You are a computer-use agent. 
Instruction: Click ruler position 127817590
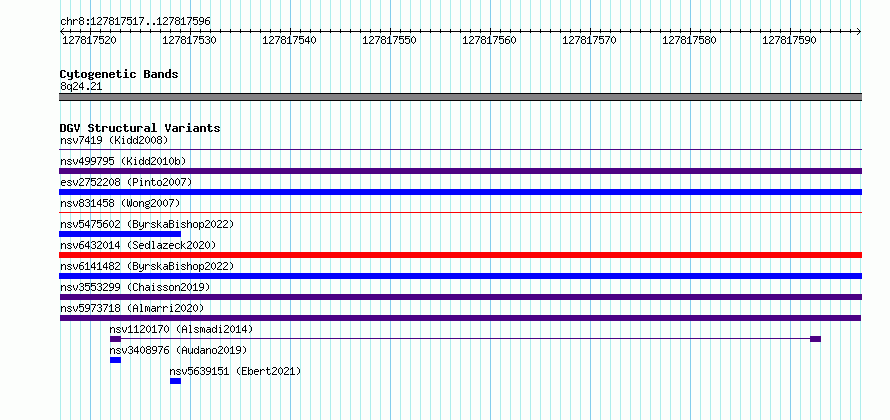790,40
